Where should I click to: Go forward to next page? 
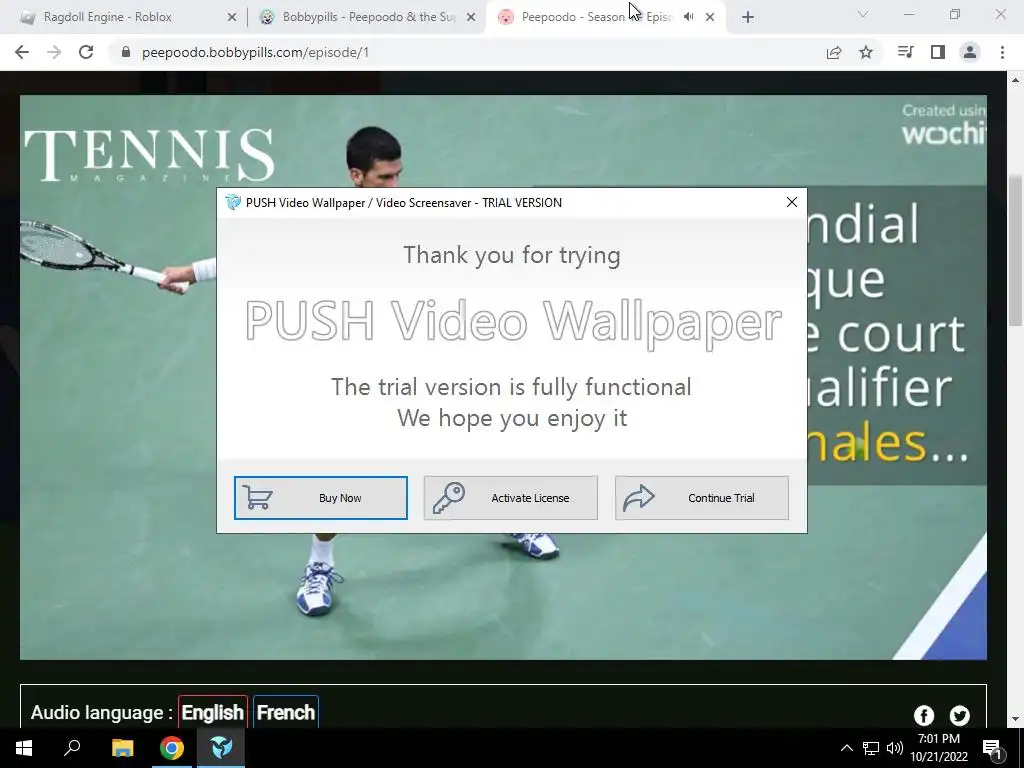pyautogui.click(x=54, y=52)
